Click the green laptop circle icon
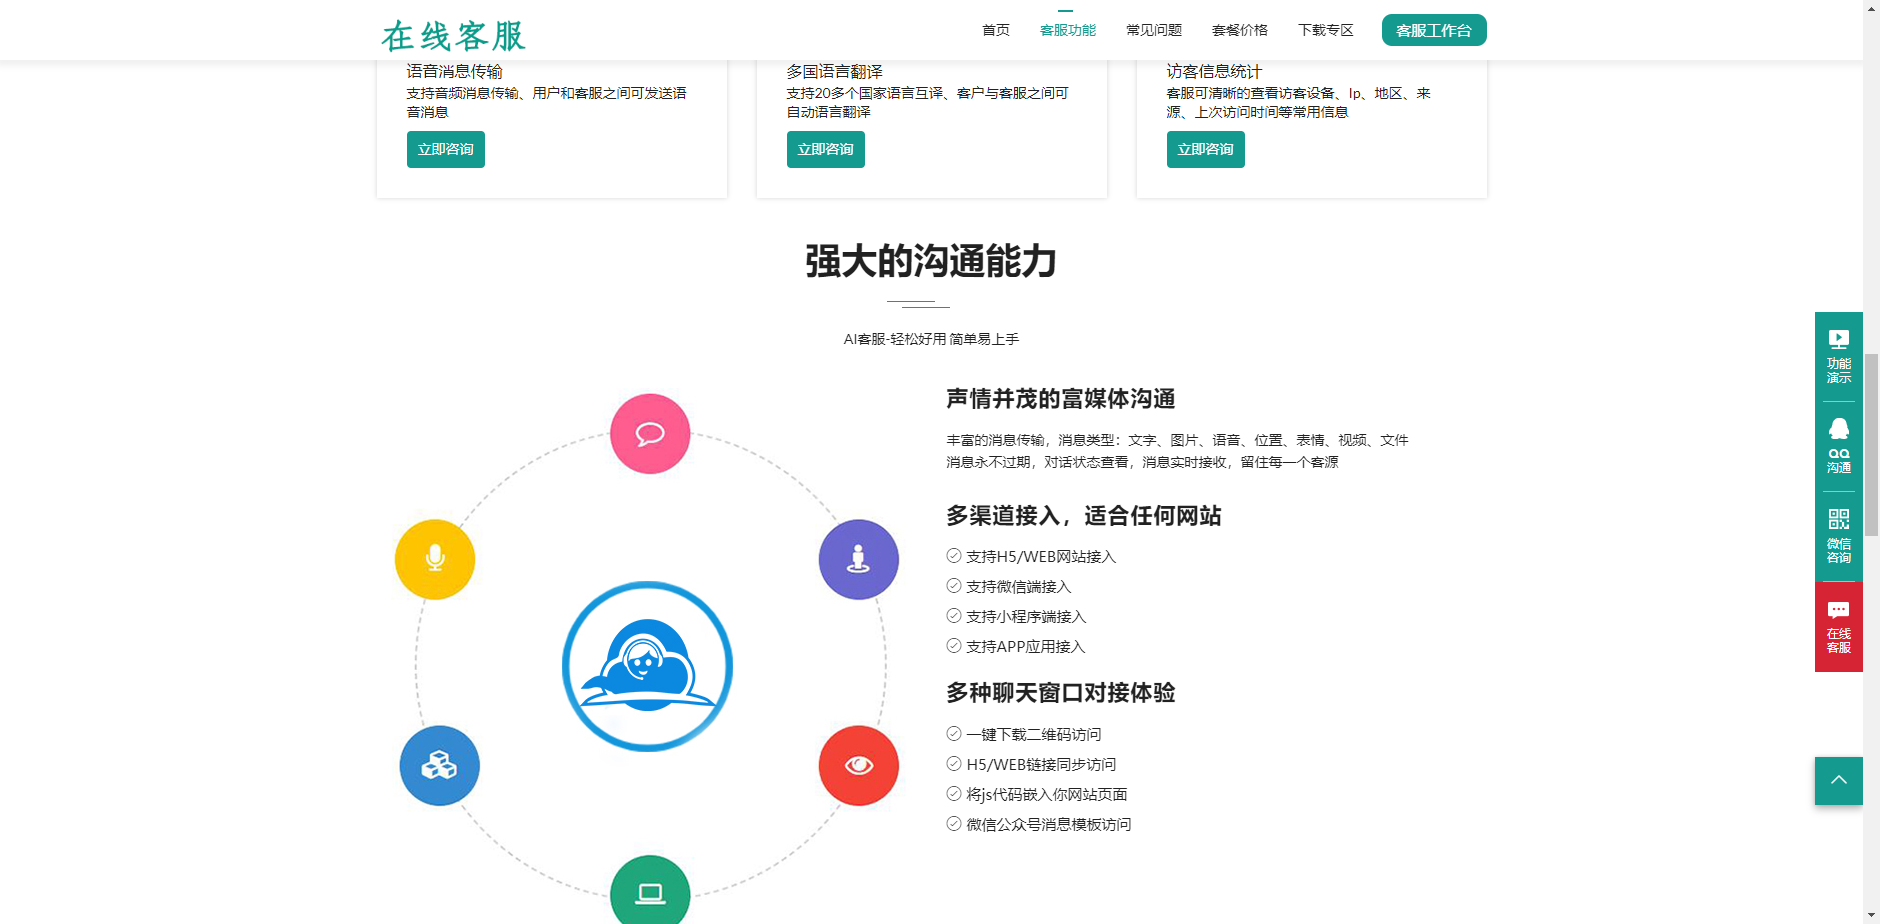 pos(650,892)
